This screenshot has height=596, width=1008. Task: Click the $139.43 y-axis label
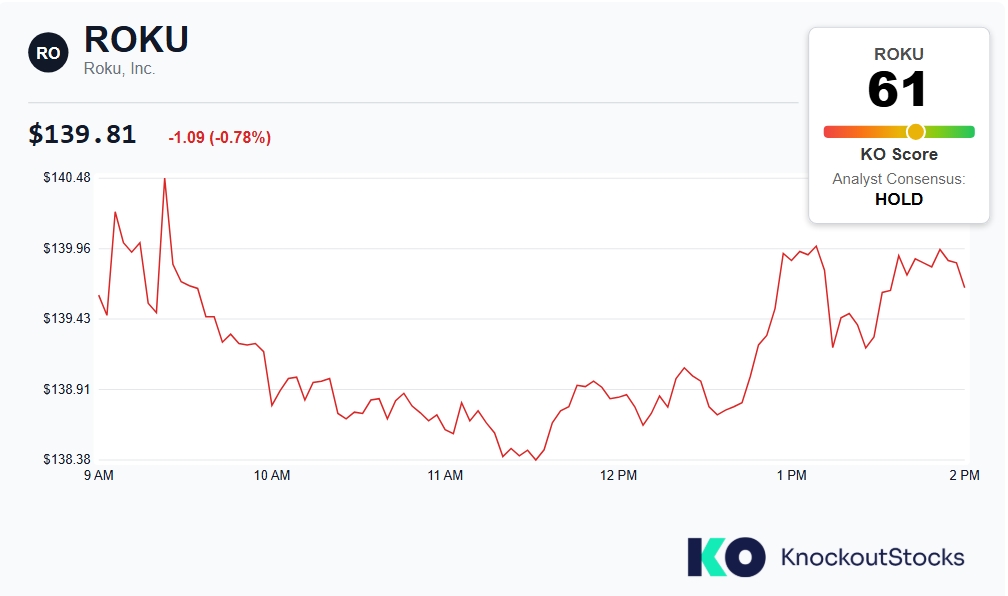point(67,318)
